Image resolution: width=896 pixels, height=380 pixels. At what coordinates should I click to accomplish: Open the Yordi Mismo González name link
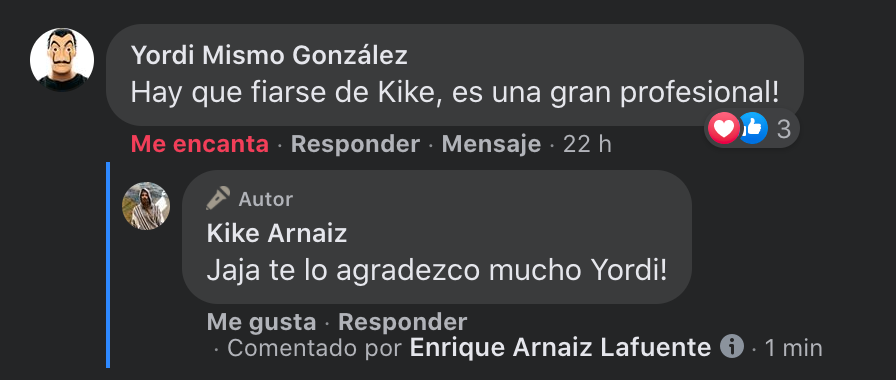(x=269, y=56)
